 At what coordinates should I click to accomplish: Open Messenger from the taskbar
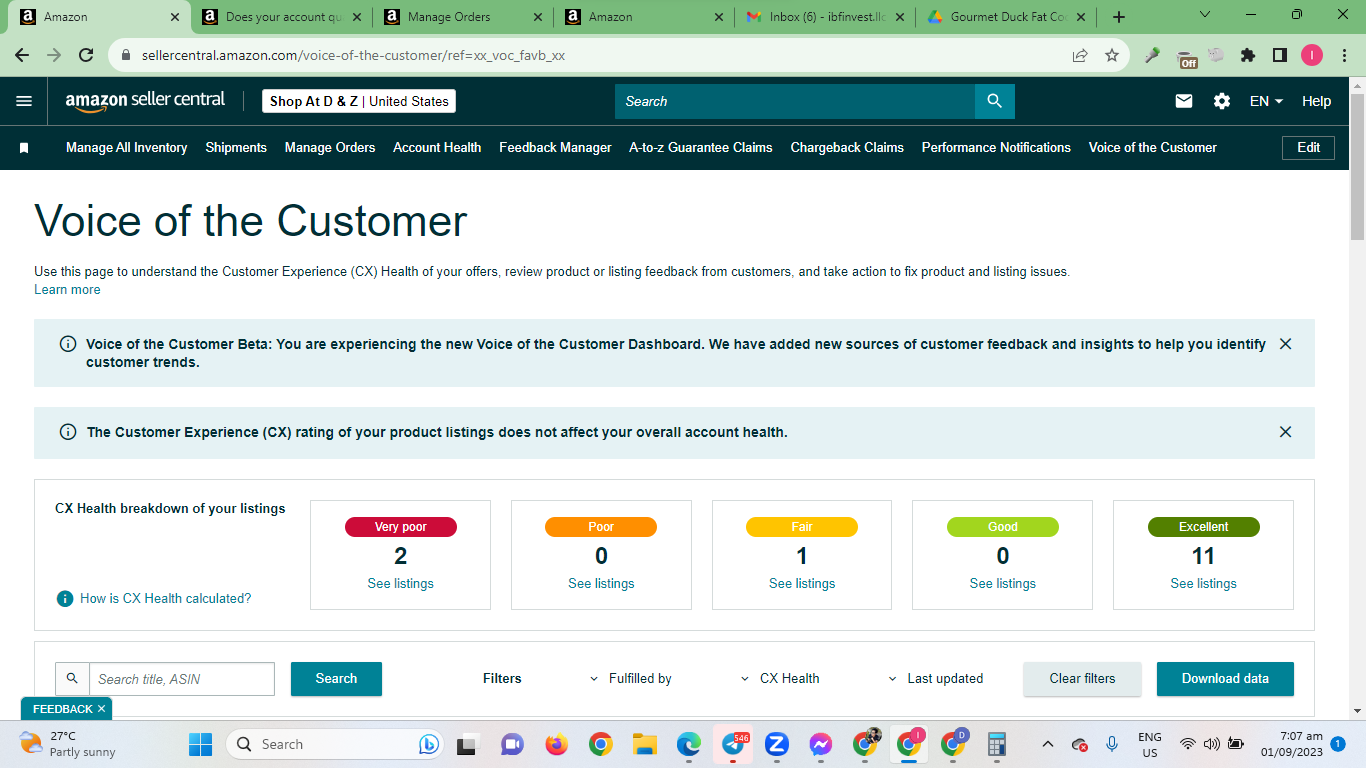coord(821,744)
